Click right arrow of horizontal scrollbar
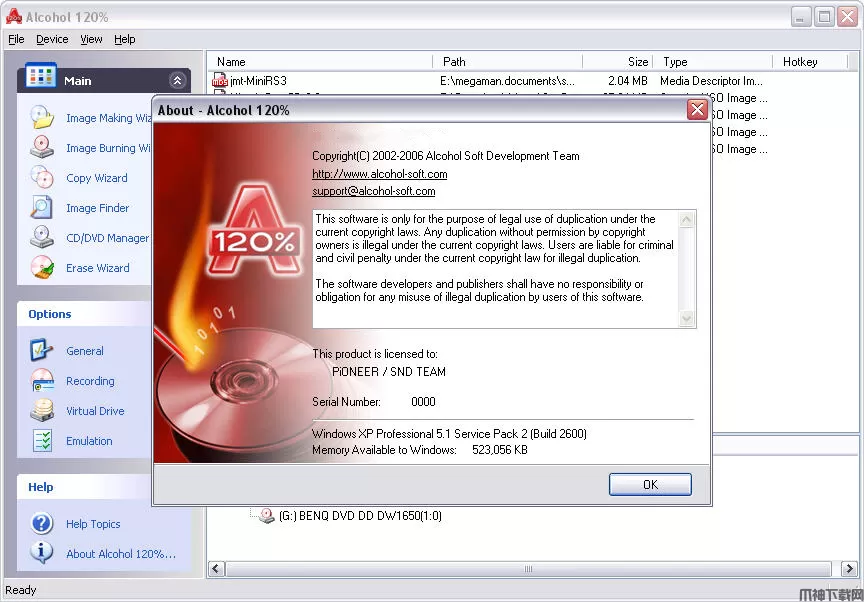 849,568
